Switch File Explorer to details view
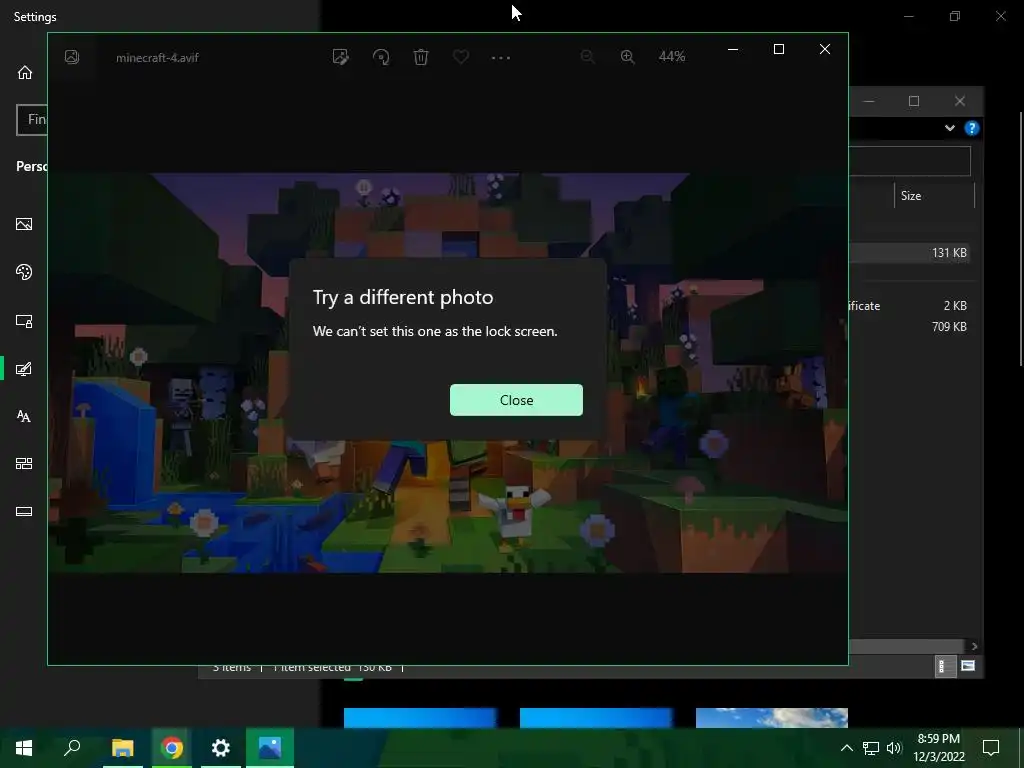This screenshot has height=768, width=1024. 946,666
